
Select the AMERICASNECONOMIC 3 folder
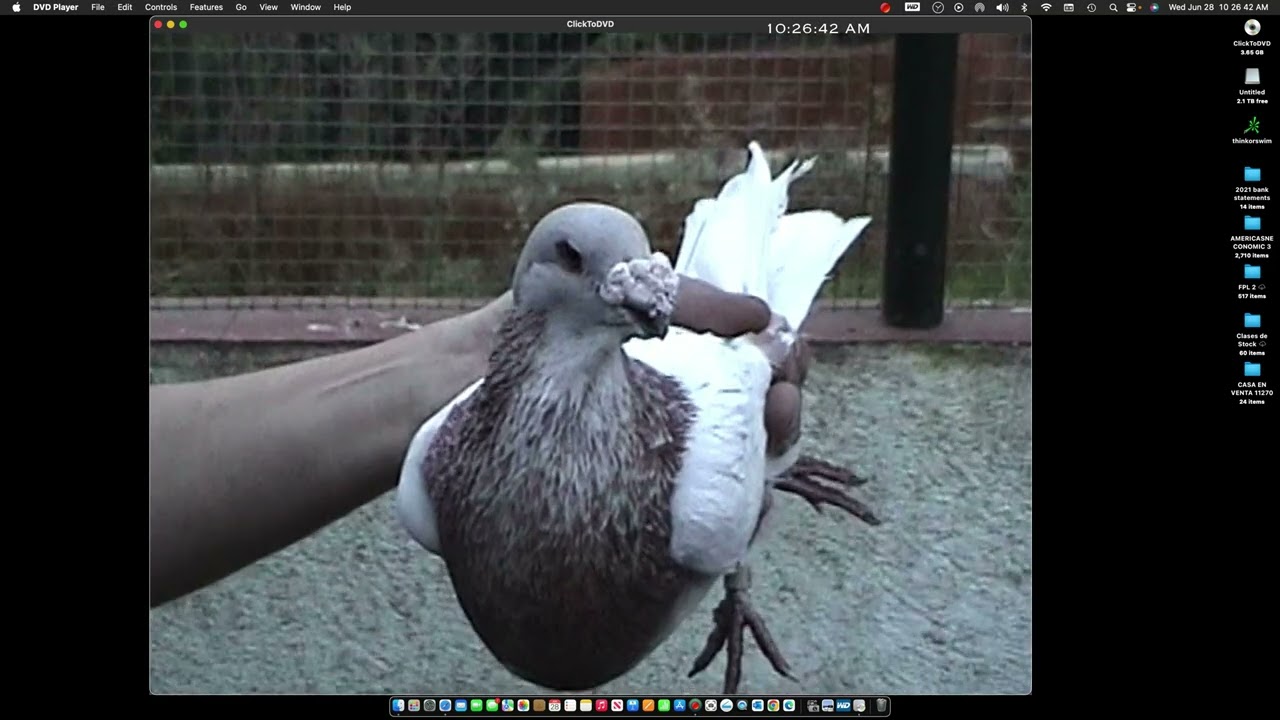pos(1252,223)
